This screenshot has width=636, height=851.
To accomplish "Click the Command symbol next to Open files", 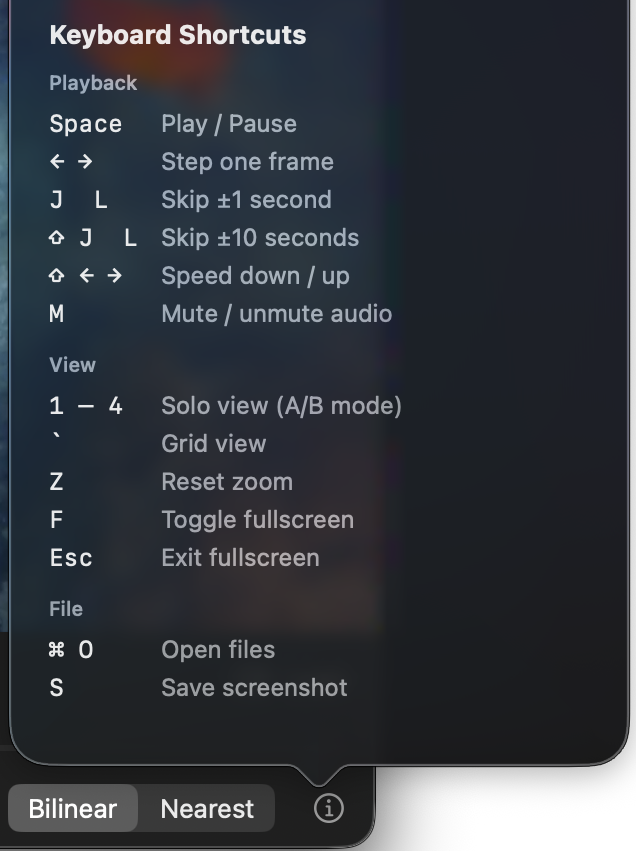I will 59,650.
